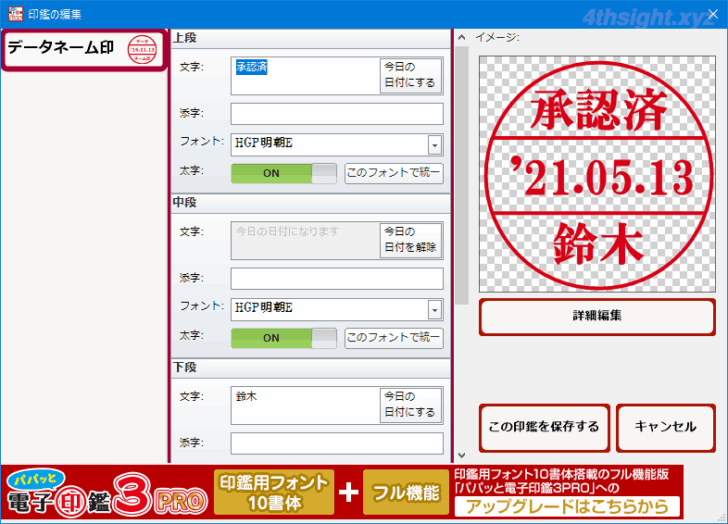Screen dimensions: 728x524
Task: Click 中段 このフォントで統一 button
Action: click(x=394, y=338)
